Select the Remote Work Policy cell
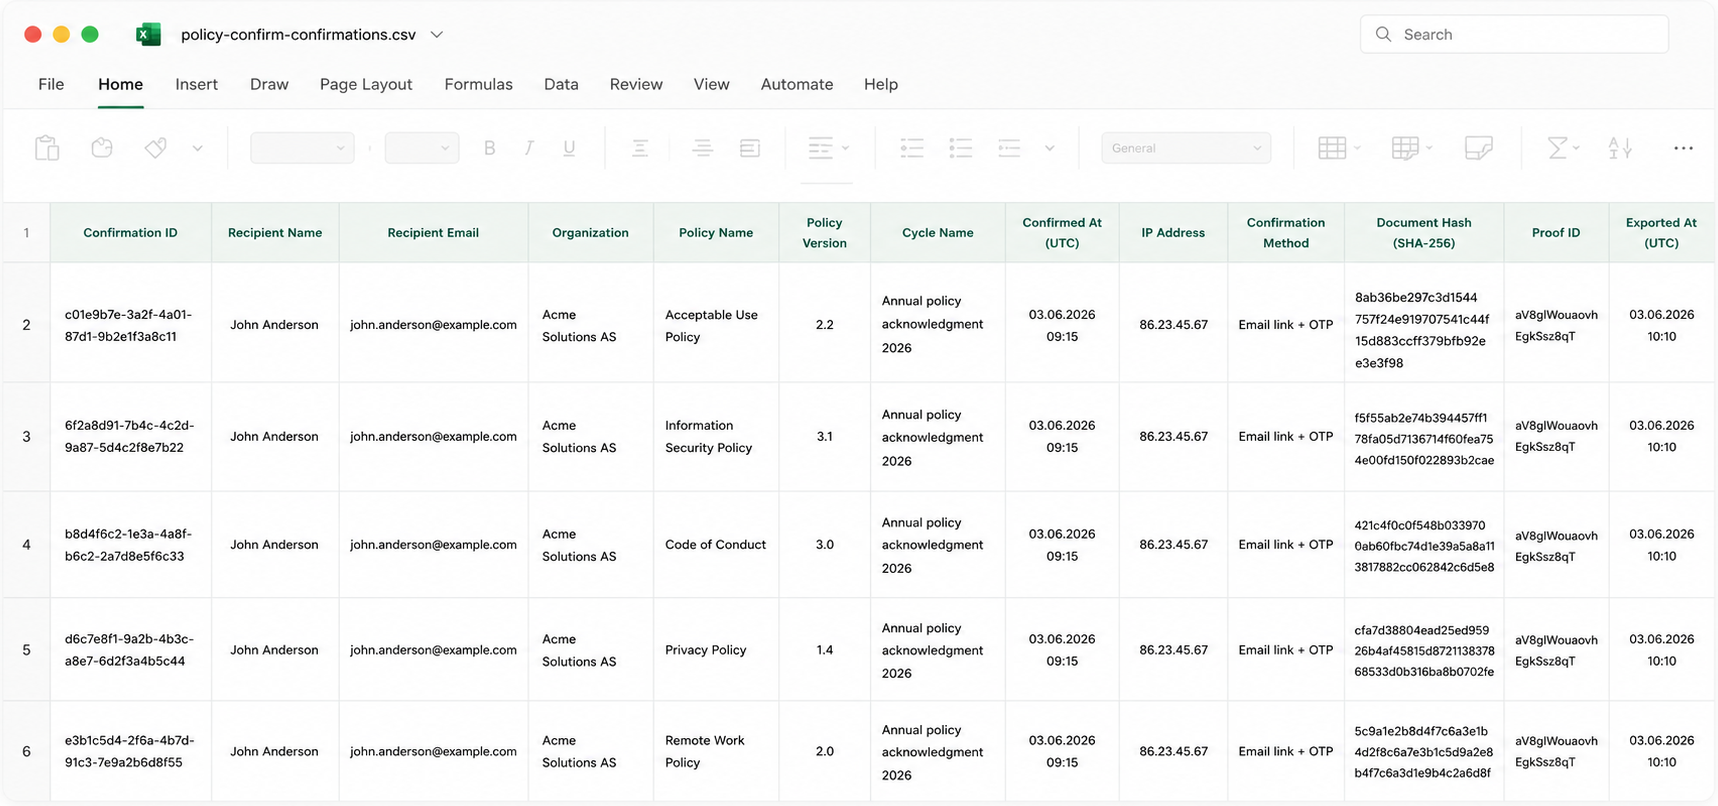 (x=716, y=751)
